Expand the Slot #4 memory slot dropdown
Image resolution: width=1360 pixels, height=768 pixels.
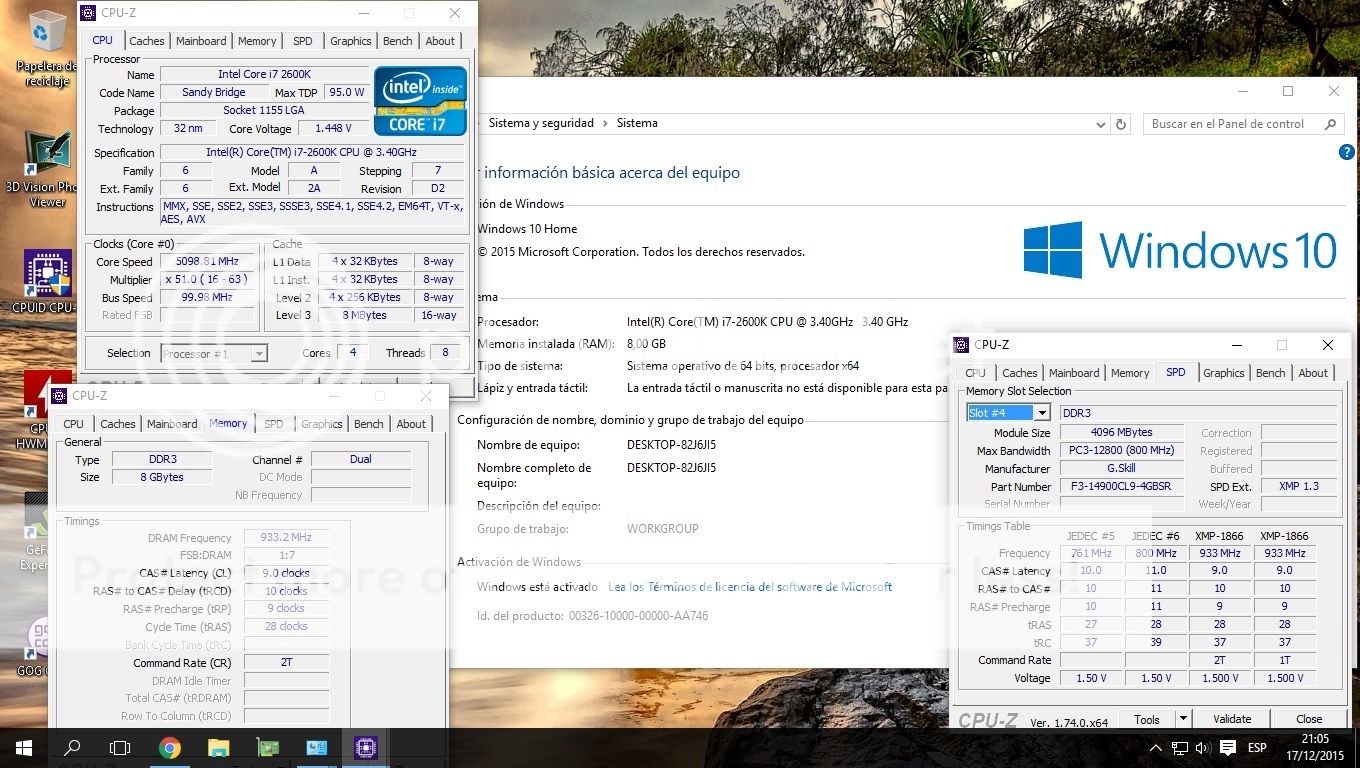(x=1041, y=413)
